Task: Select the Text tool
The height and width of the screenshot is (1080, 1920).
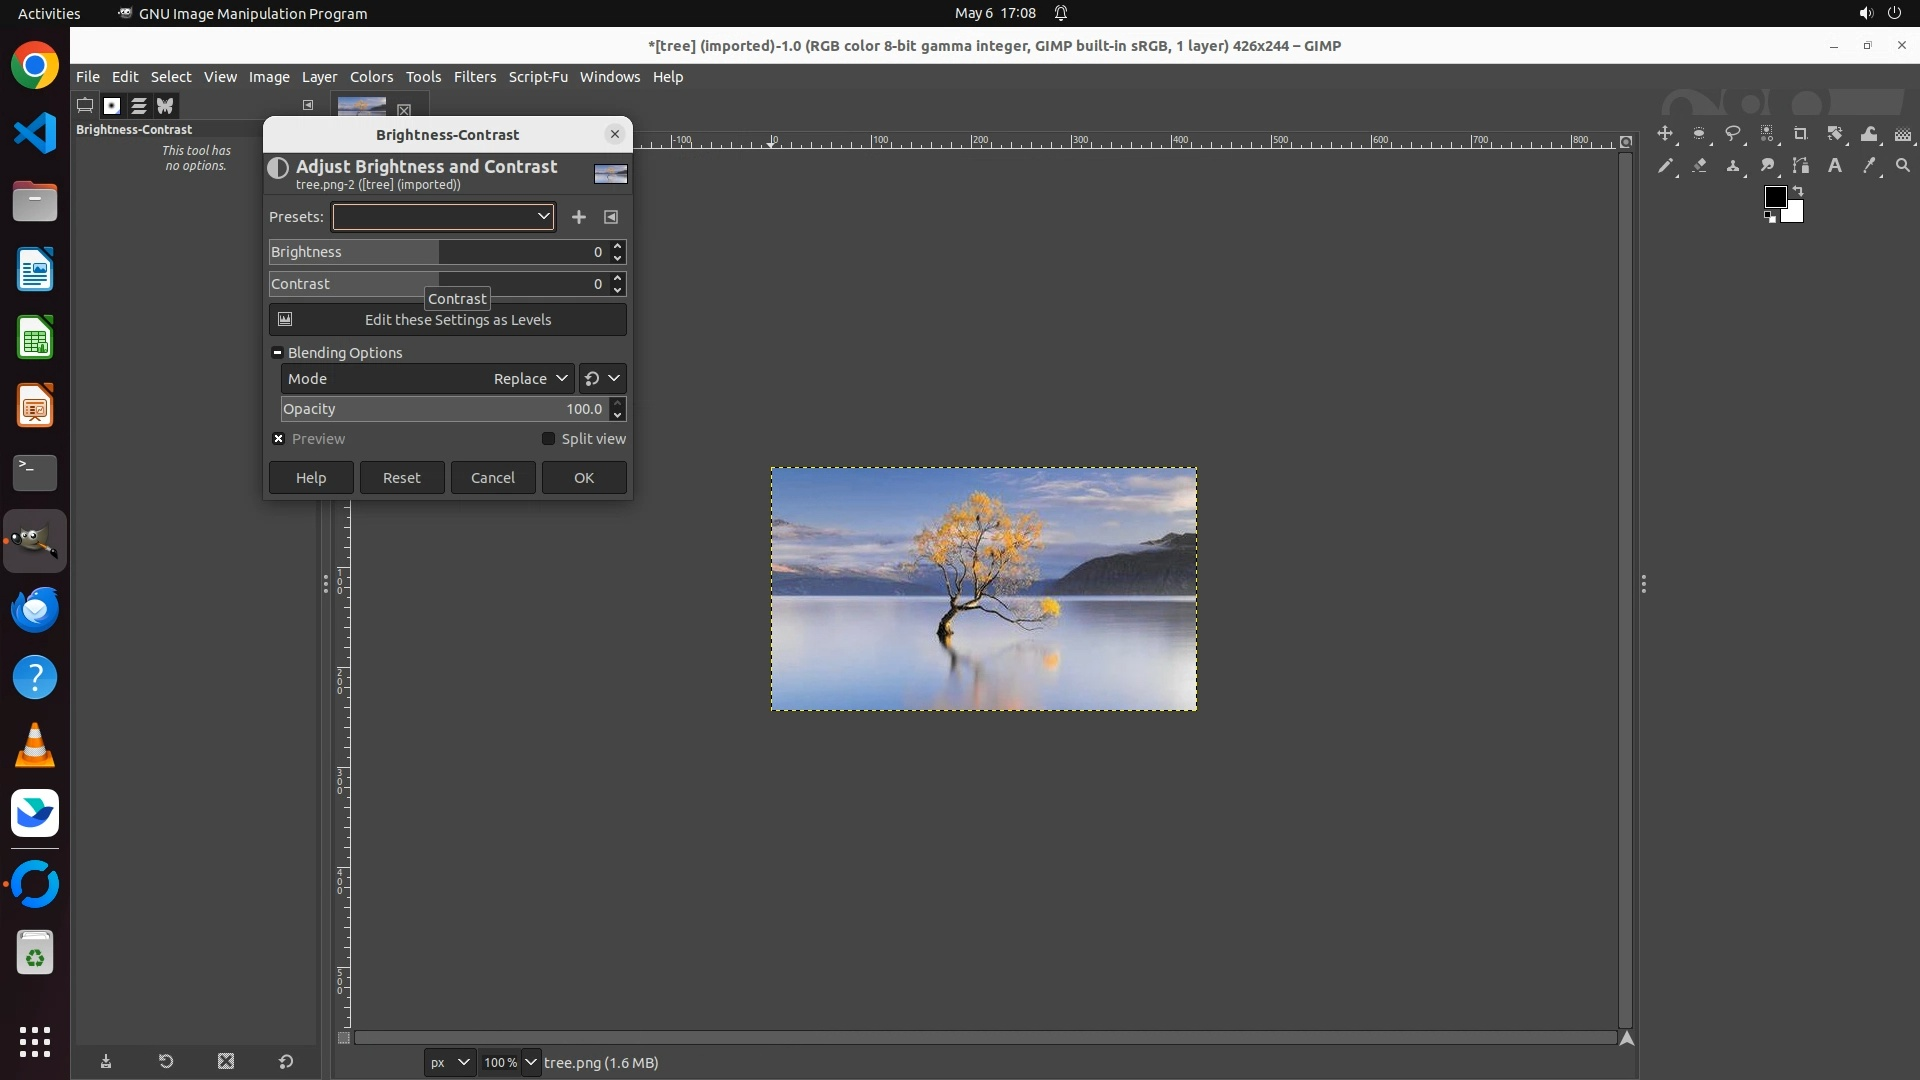Action: 1835,166
